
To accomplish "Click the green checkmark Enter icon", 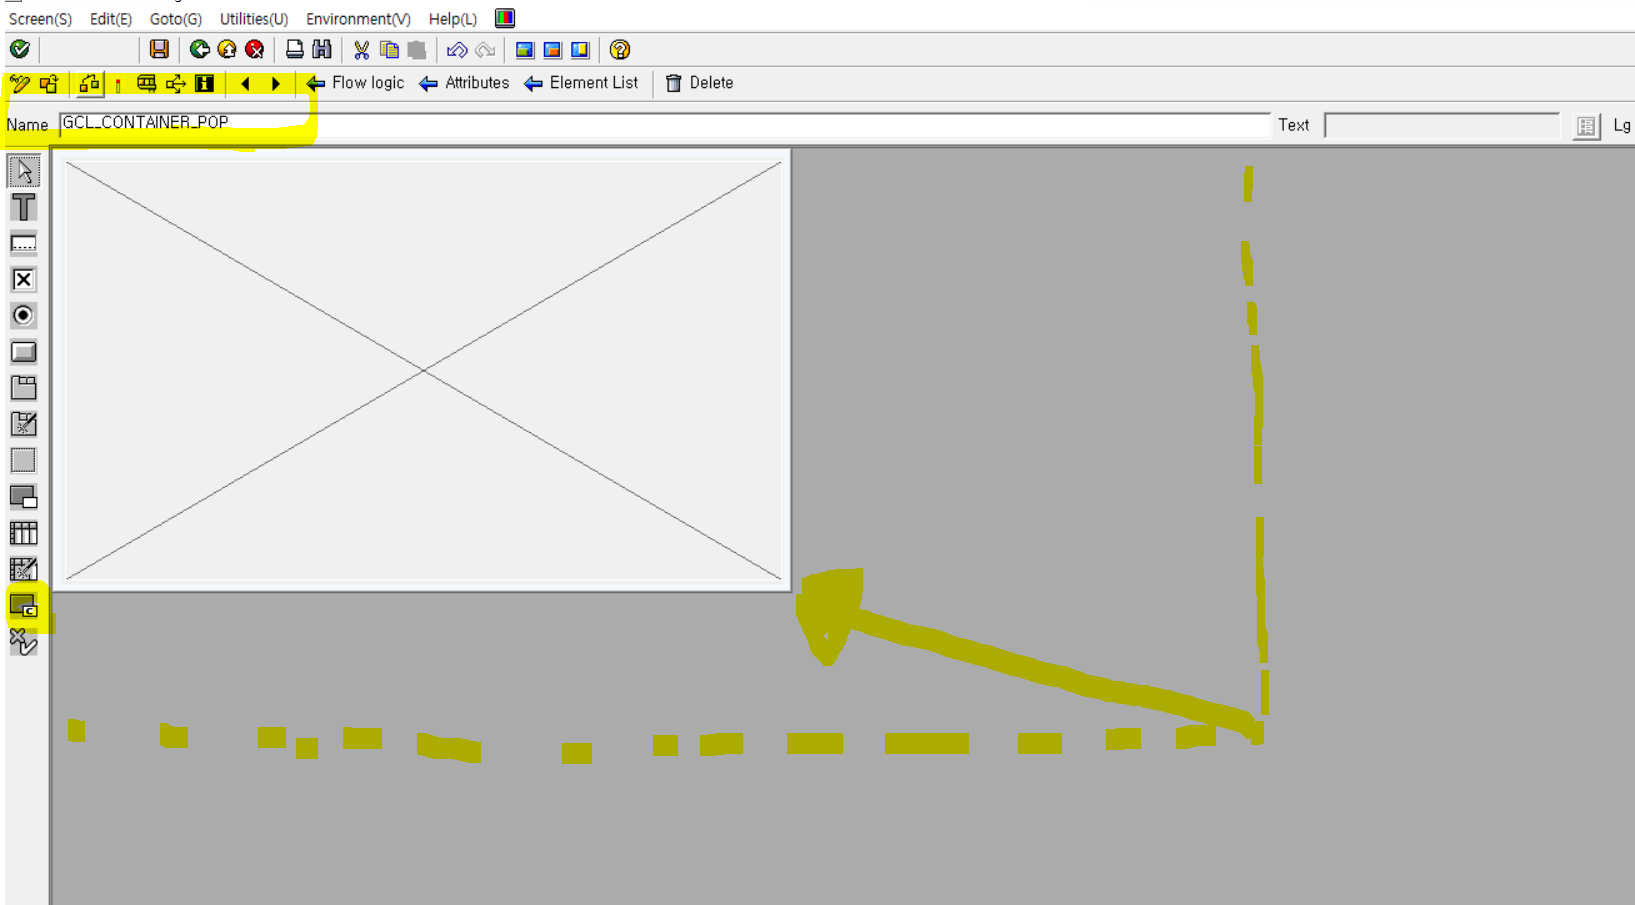I will click(x=20, y=49).
